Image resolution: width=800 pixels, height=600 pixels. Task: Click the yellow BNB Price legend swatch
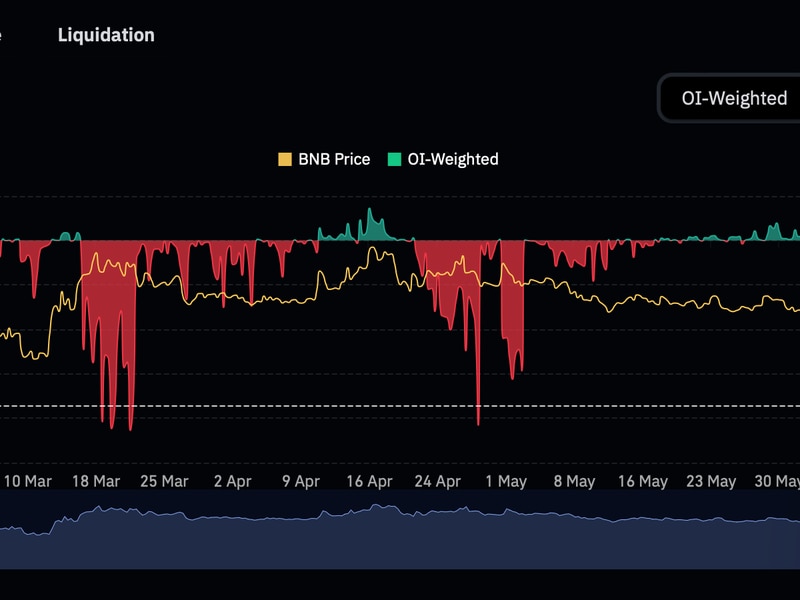(285, 159)
